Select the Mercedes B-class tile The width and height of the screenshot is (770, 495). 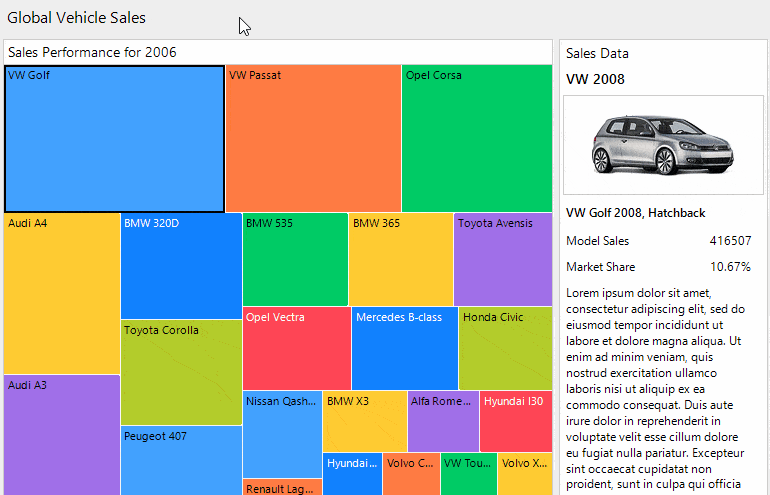405,349
